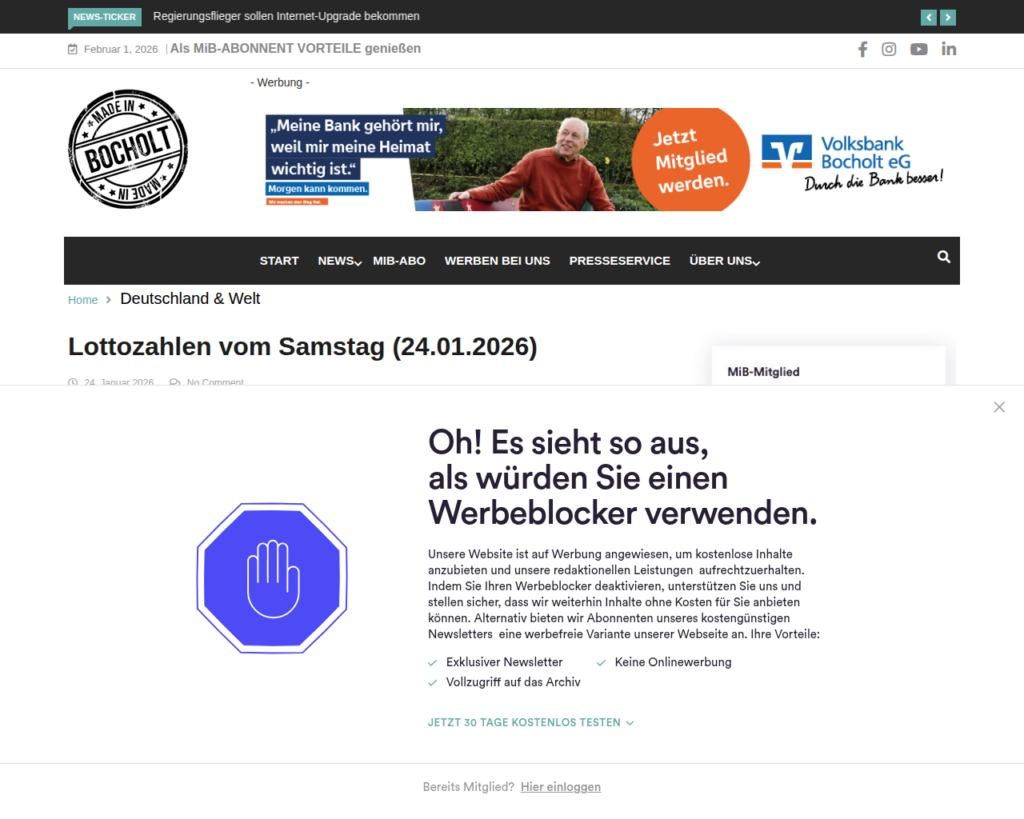
Task: Show next news-ticker headline
Action: pos(948,18)
